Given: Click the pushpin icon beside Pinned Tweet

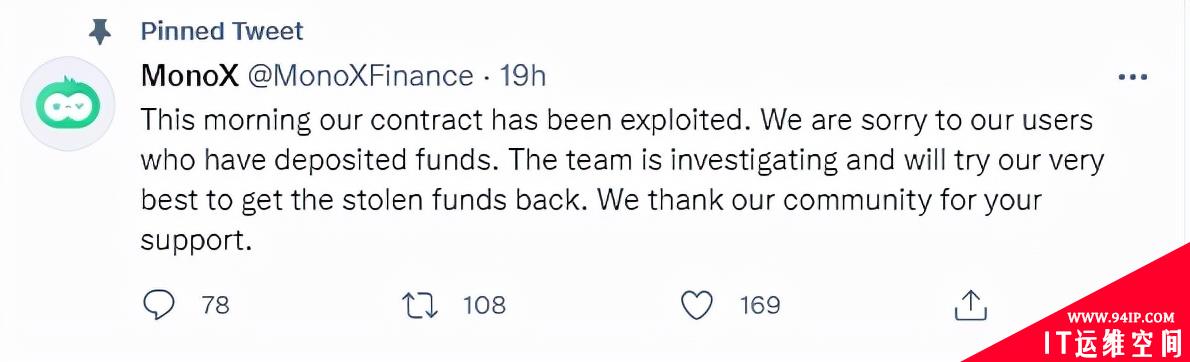Looking at the screenshot, I should (x=99, y=31).
